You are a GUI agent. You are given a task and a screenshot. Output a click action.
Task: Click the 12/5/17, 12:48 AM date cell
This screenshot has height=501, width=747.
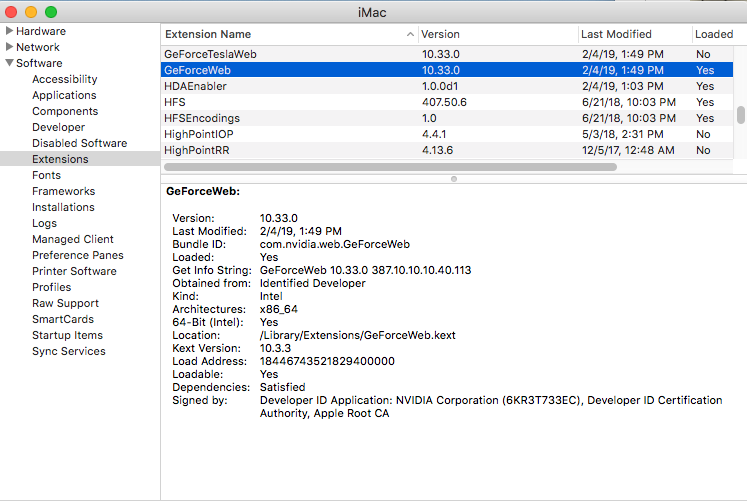628,150
